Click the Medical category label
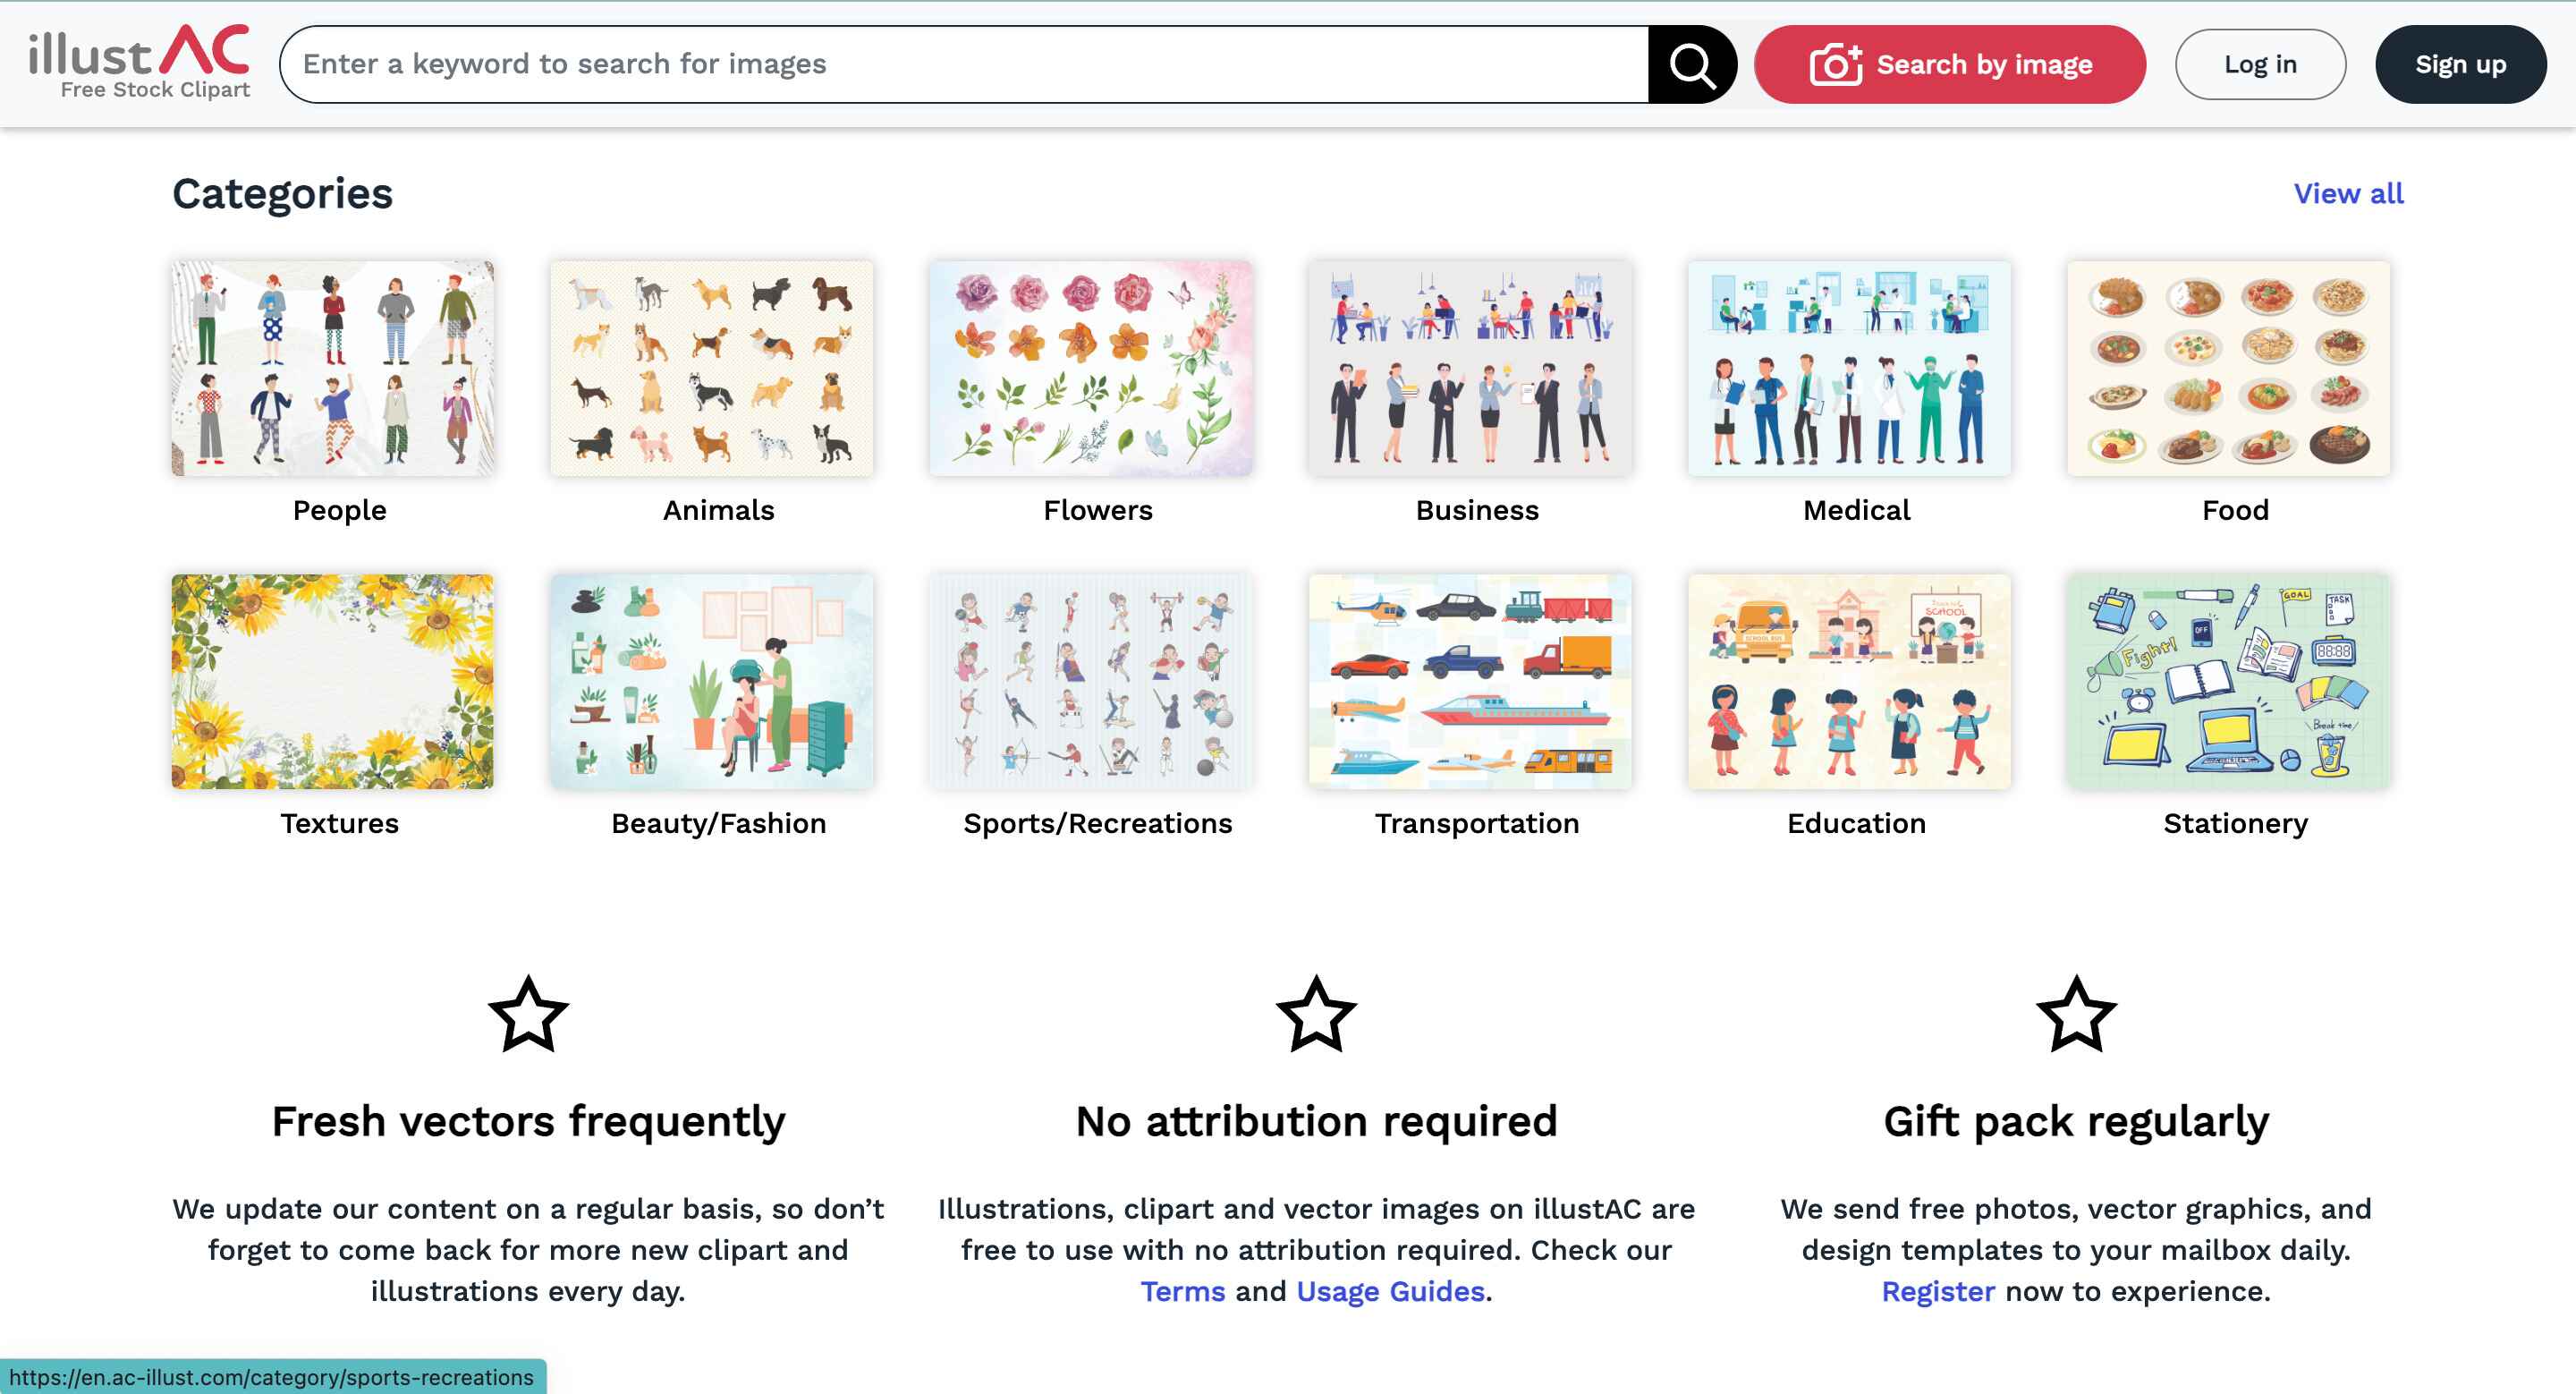Viewport: 2576px width, 1394px height. [x=1856, y=510]
